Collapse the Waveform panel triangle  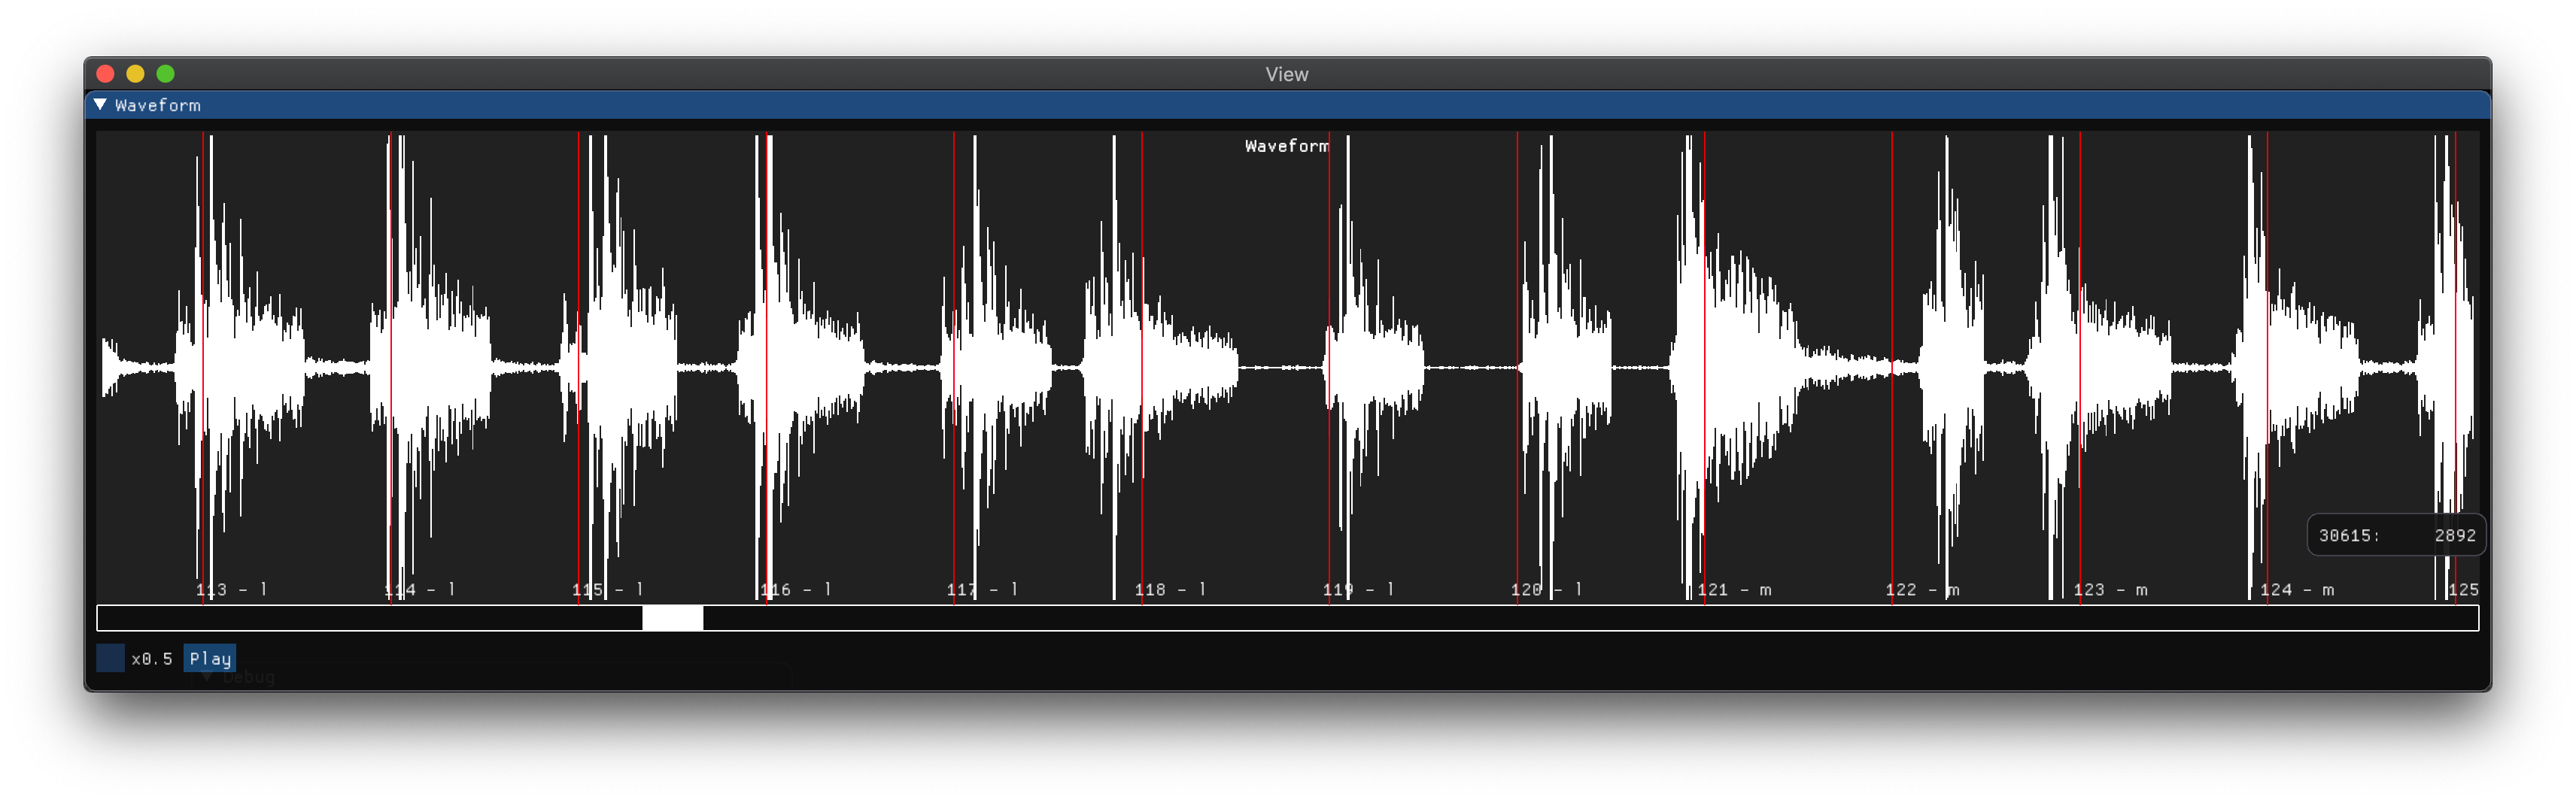(100, 105)
